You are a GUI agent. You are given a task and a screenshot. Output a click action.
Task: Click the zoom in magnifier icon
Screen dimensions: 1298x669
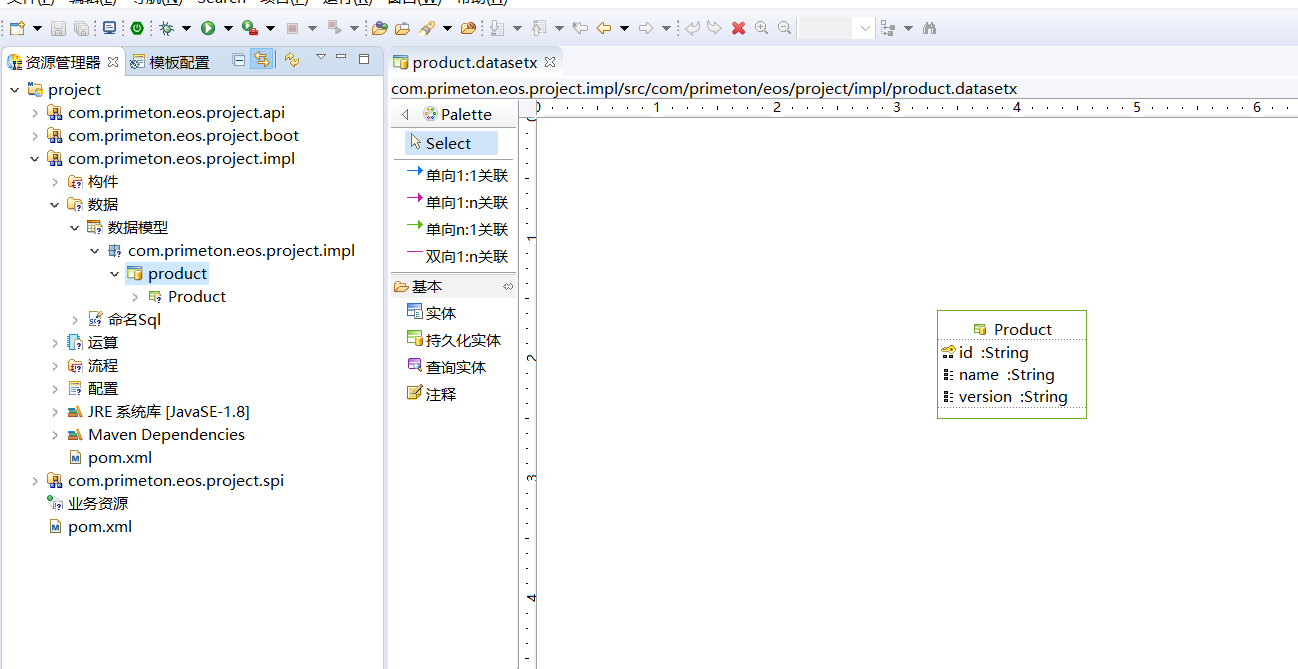[x=761, y=28]
